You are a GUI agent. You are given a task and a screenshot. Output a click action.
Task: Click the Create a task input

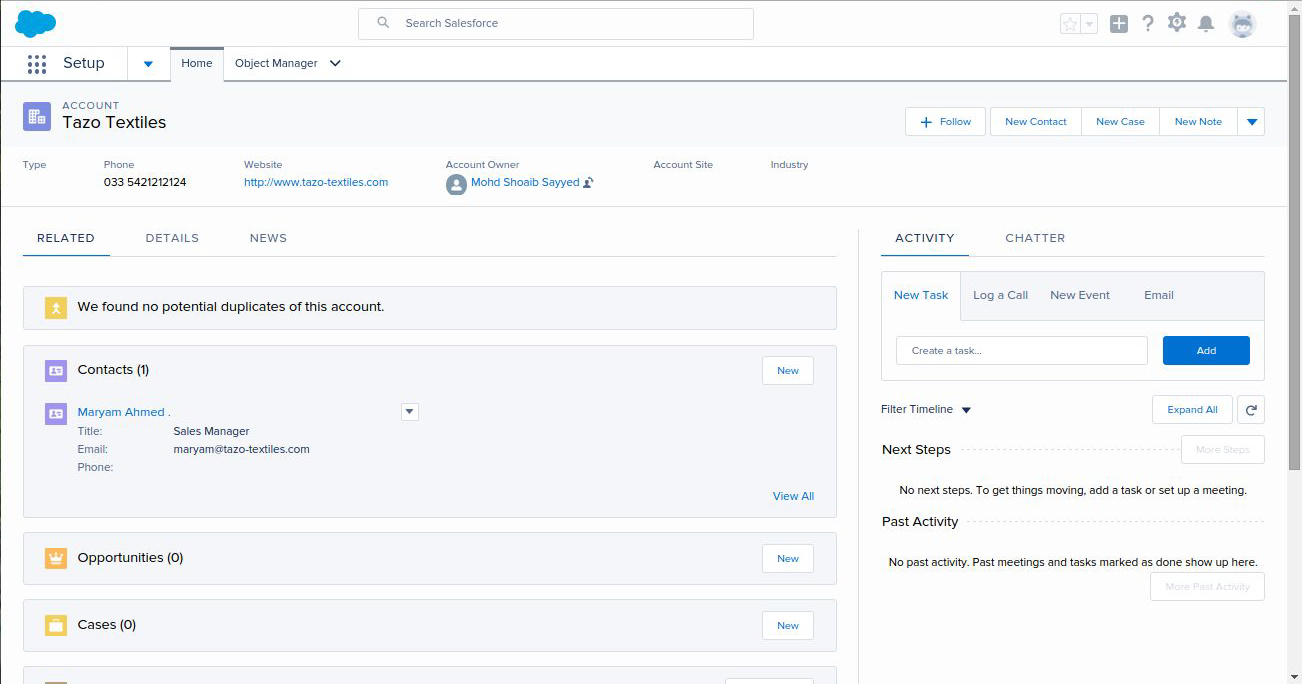tap(1022, 350)
